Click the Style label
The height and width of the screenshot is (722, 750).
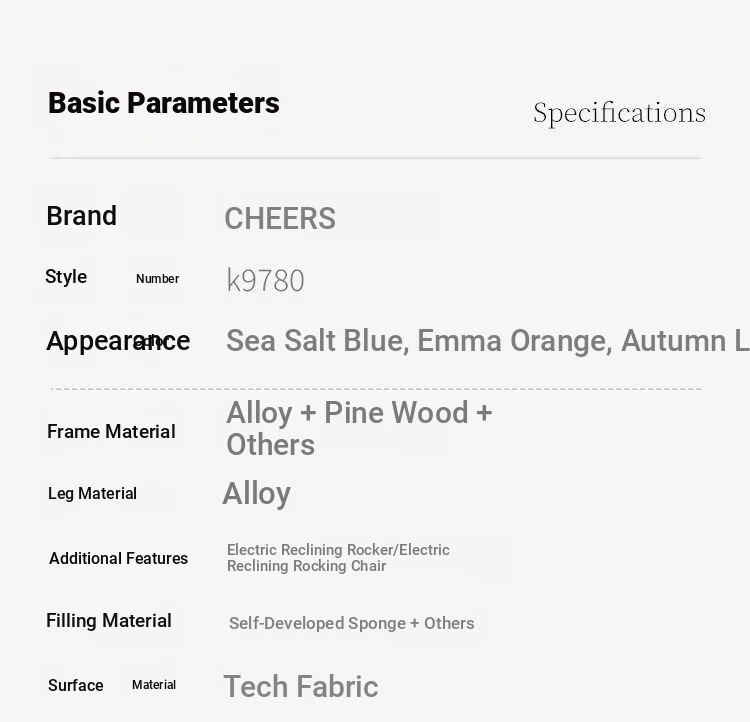point(66,277)
